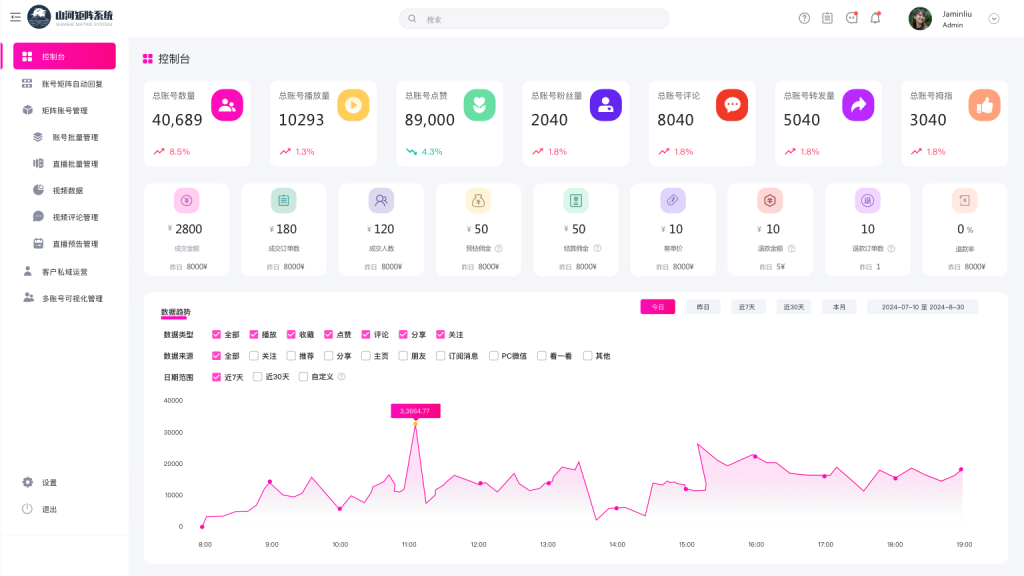Click the 总账号拇指 thumbs-up icon
Image resolution: width=1024 pixels, height=576 pixels.
pos(984,105)
